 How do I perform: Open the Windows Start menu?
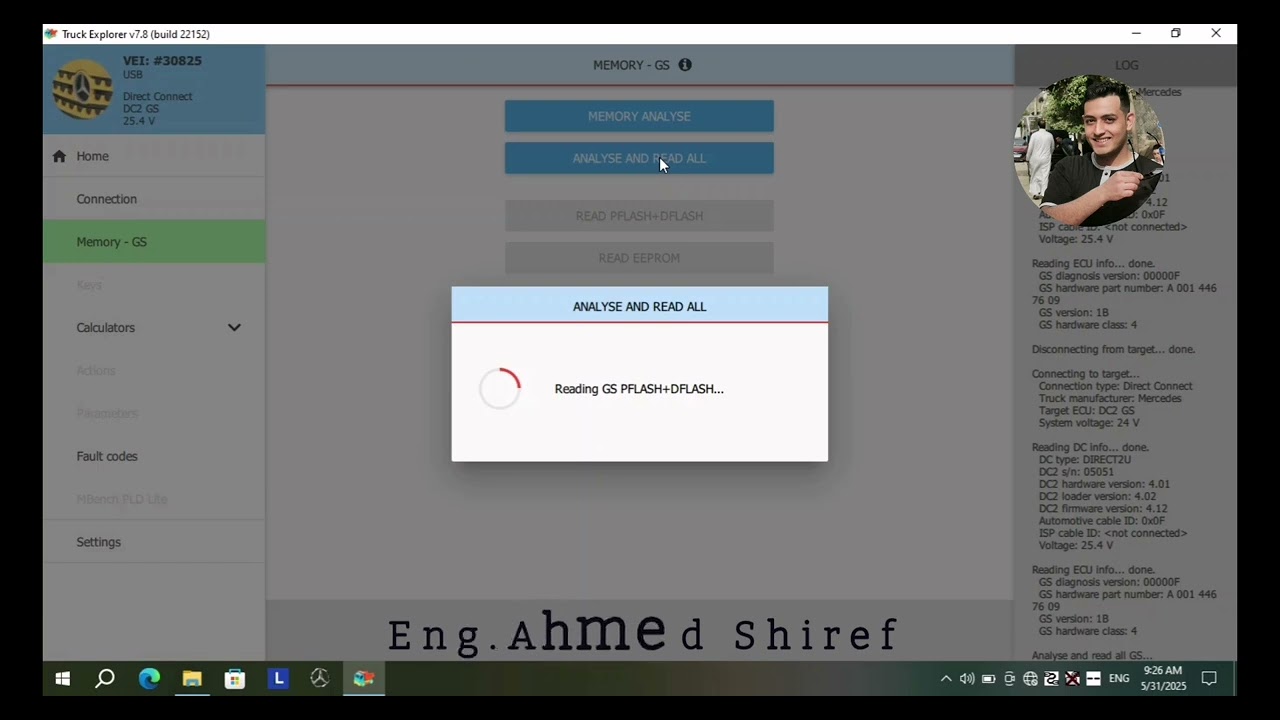pyautogui.click(x=62, y=679)
